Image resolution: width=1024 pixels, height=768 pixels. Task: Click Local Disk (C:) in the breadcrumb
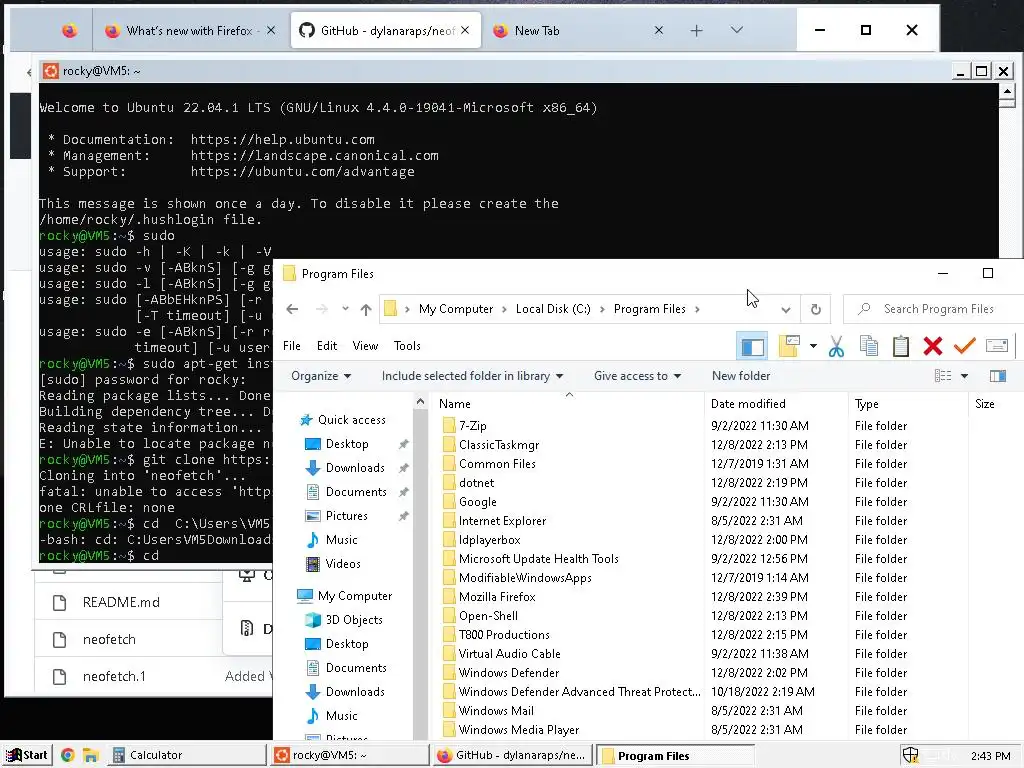[552, 310]
